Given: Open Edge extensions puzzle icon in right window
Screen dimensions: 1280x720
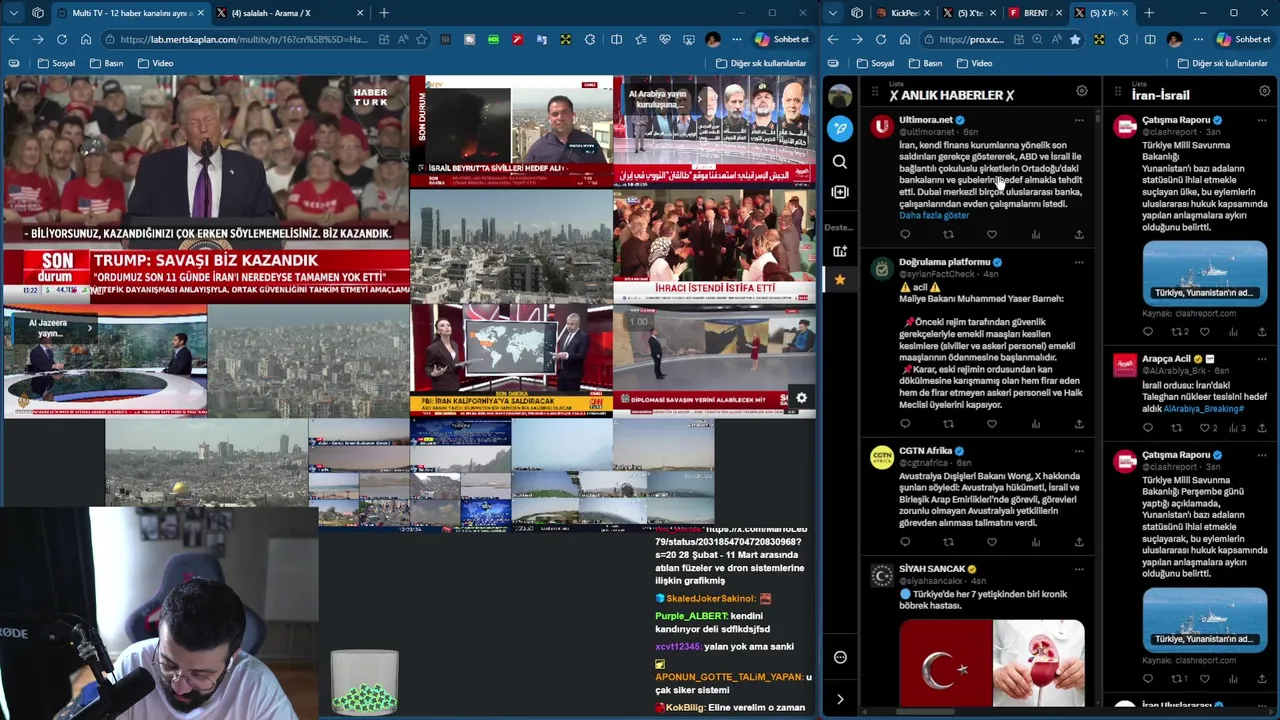Looking at the screenshot, I should 1124,39.
